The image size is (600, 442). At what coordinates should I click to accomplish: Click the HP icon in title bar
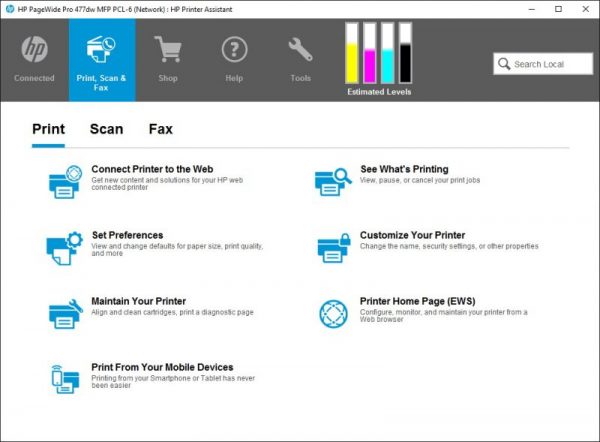10,9
